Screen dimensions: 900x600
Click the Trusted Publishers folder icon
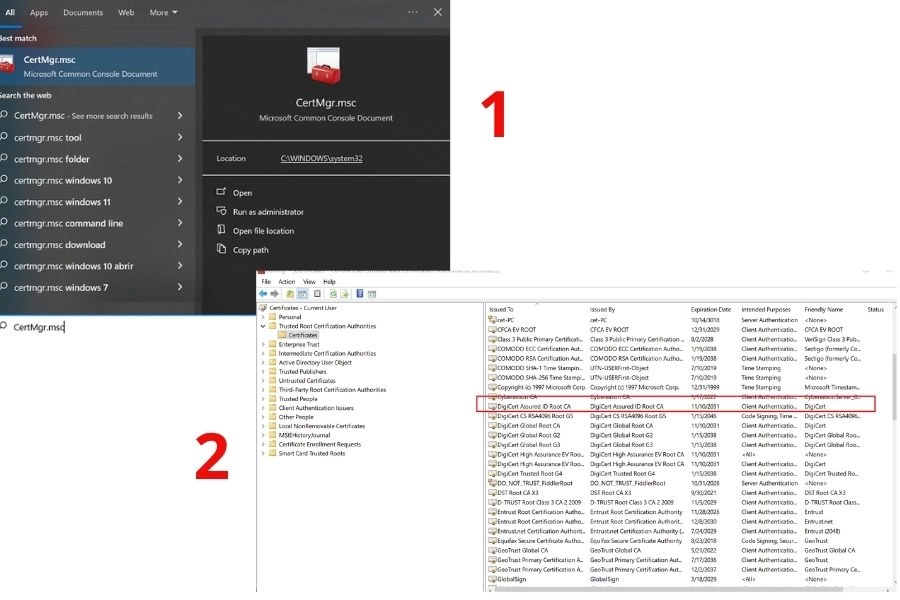(x=273, y=371)
